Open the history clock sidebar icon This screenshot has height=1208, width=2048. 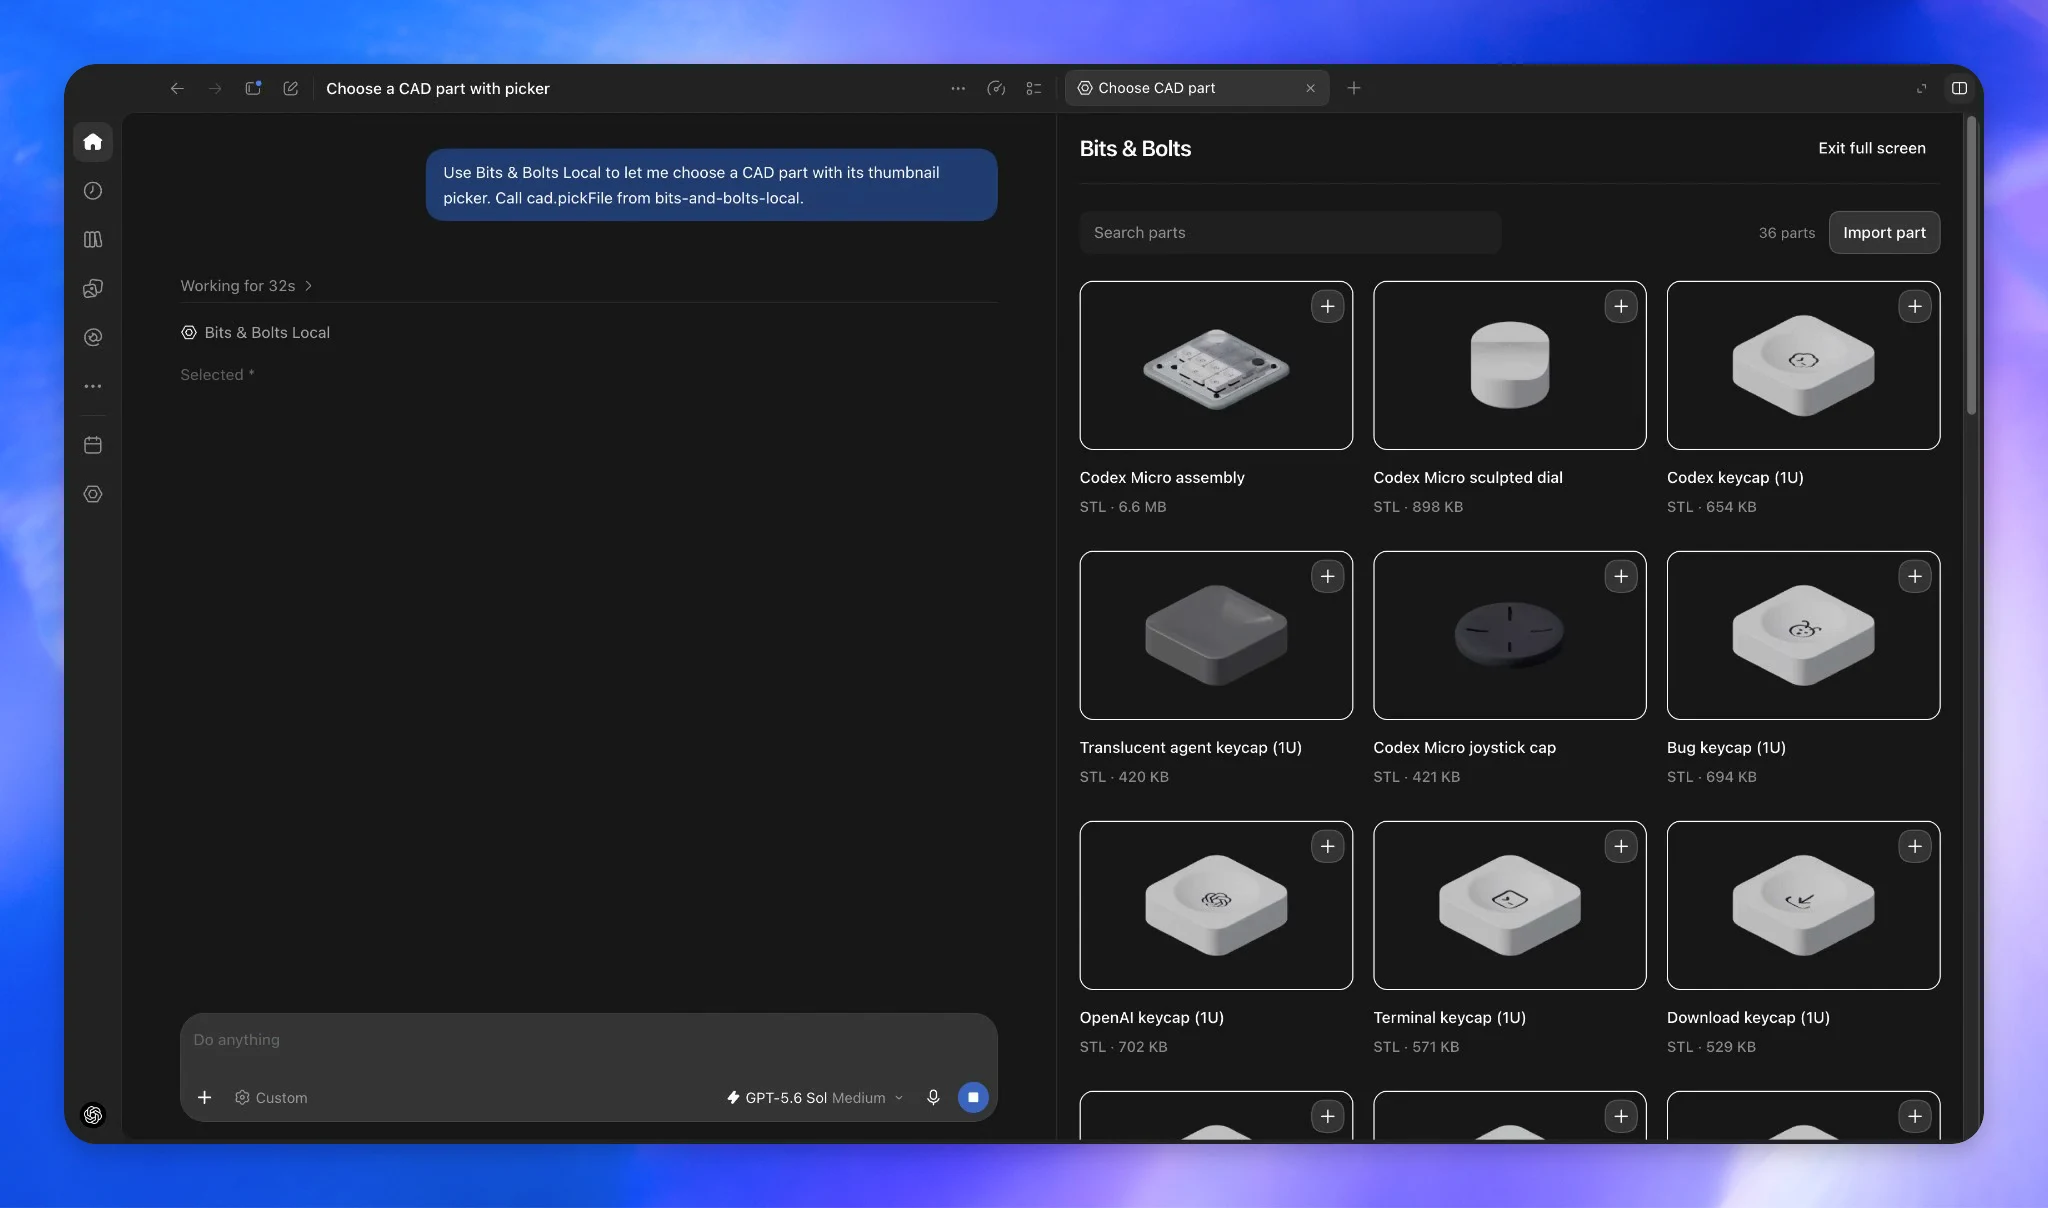coord(93,191)
